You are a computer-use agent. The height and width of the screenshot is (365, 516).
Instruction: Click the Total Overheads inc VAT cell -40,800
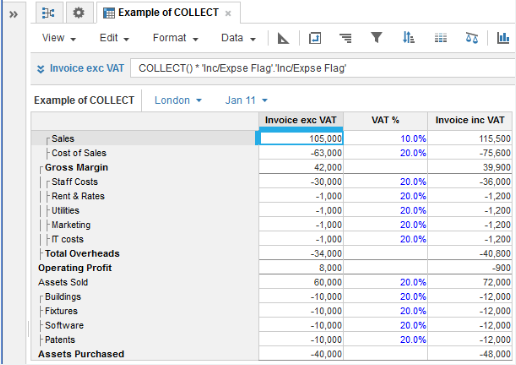click(x=470, y=254)
